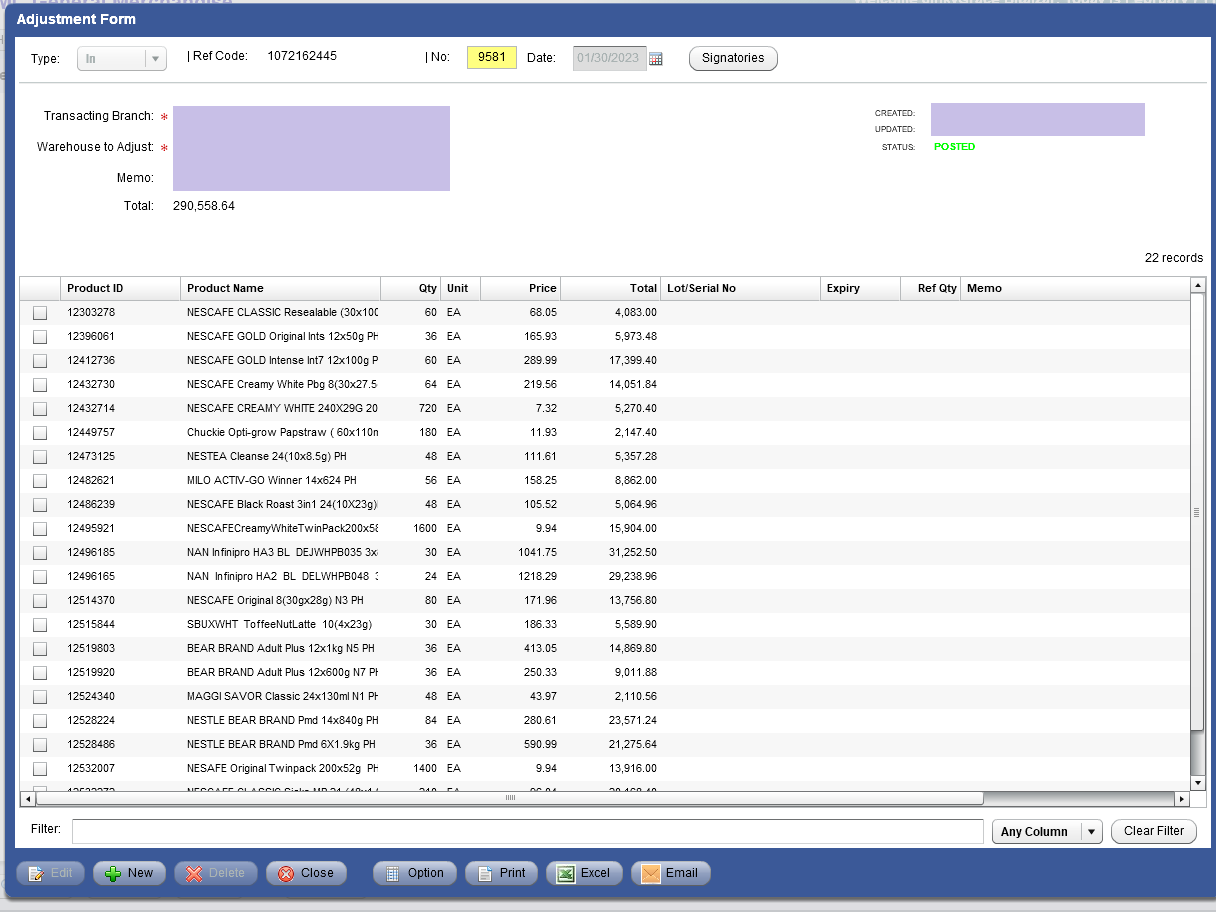The width and height of the screenshot is (1216, 912).
Task: Sort by Product Name column header
Action: [280, 288]
